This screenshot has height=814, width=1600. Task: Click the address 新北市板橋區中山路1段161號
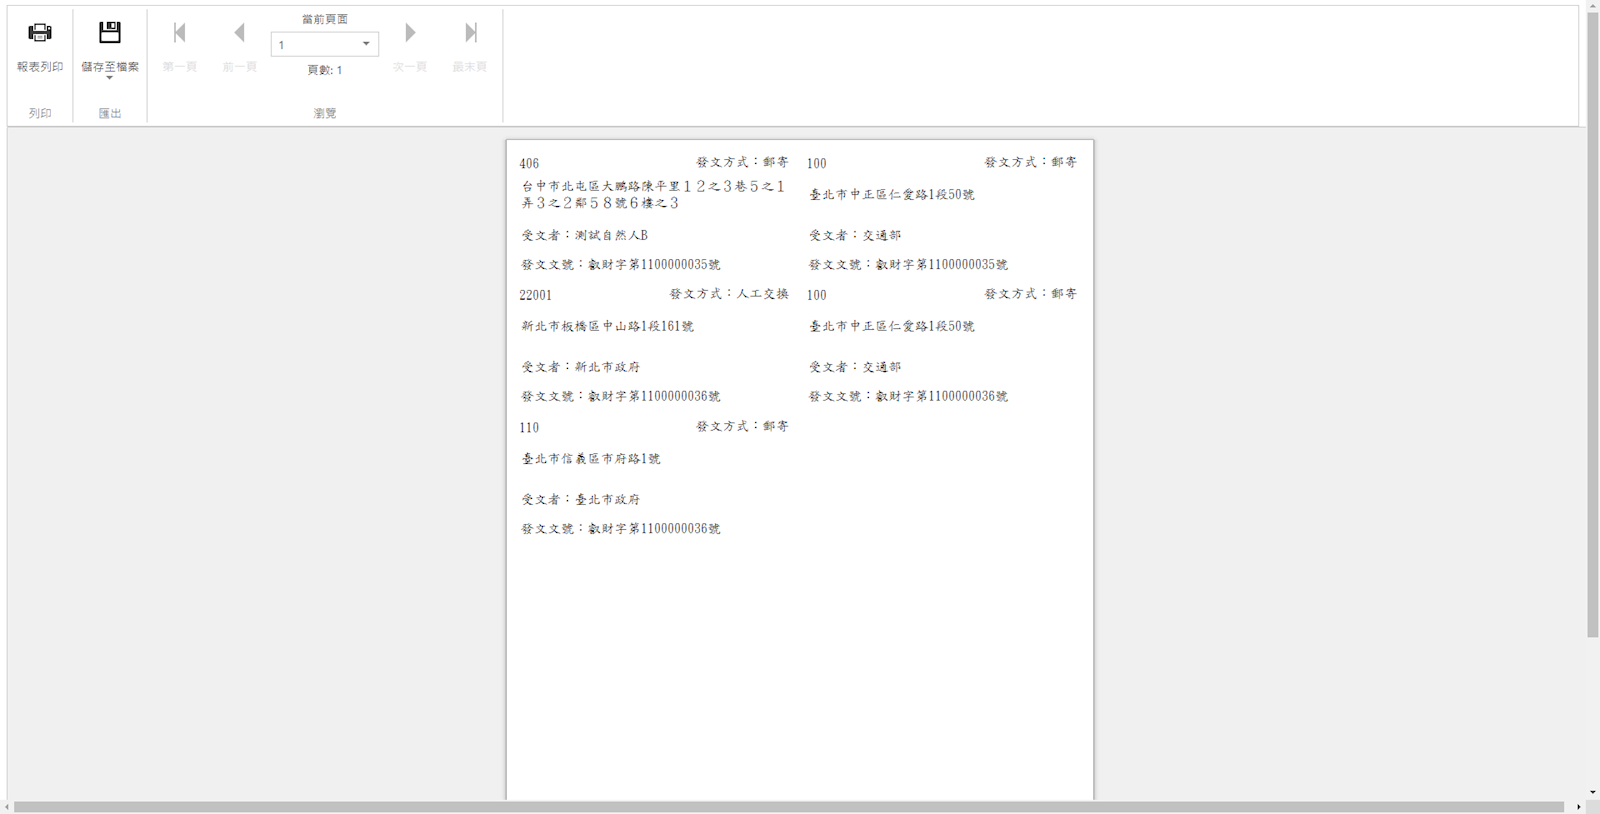(607, 326)
